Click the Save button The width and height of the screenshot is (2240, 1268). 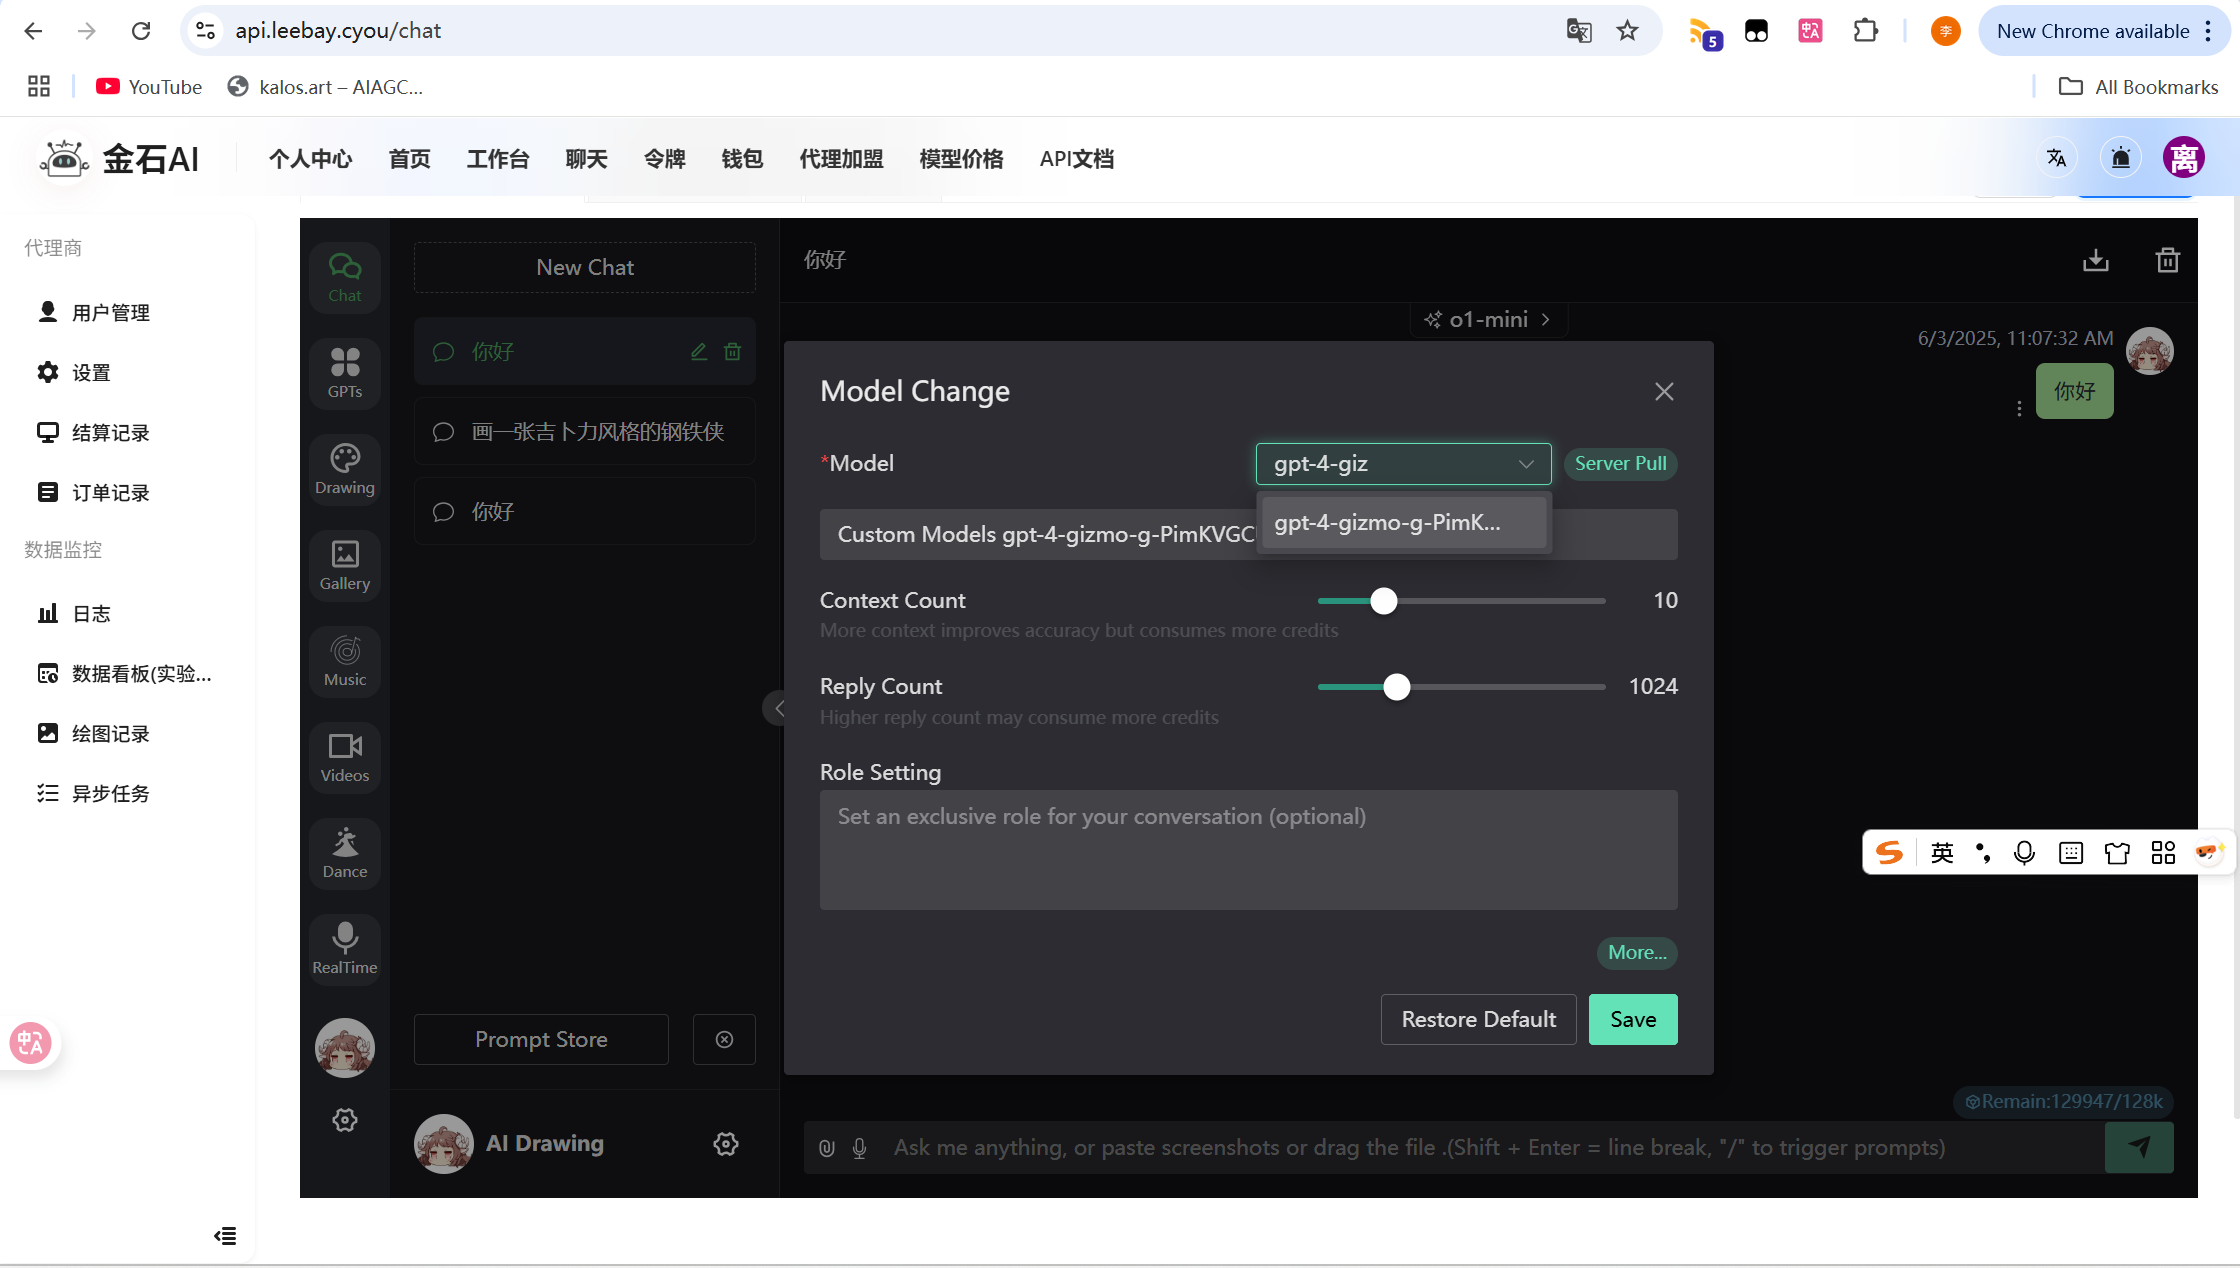(1632, 1019)
